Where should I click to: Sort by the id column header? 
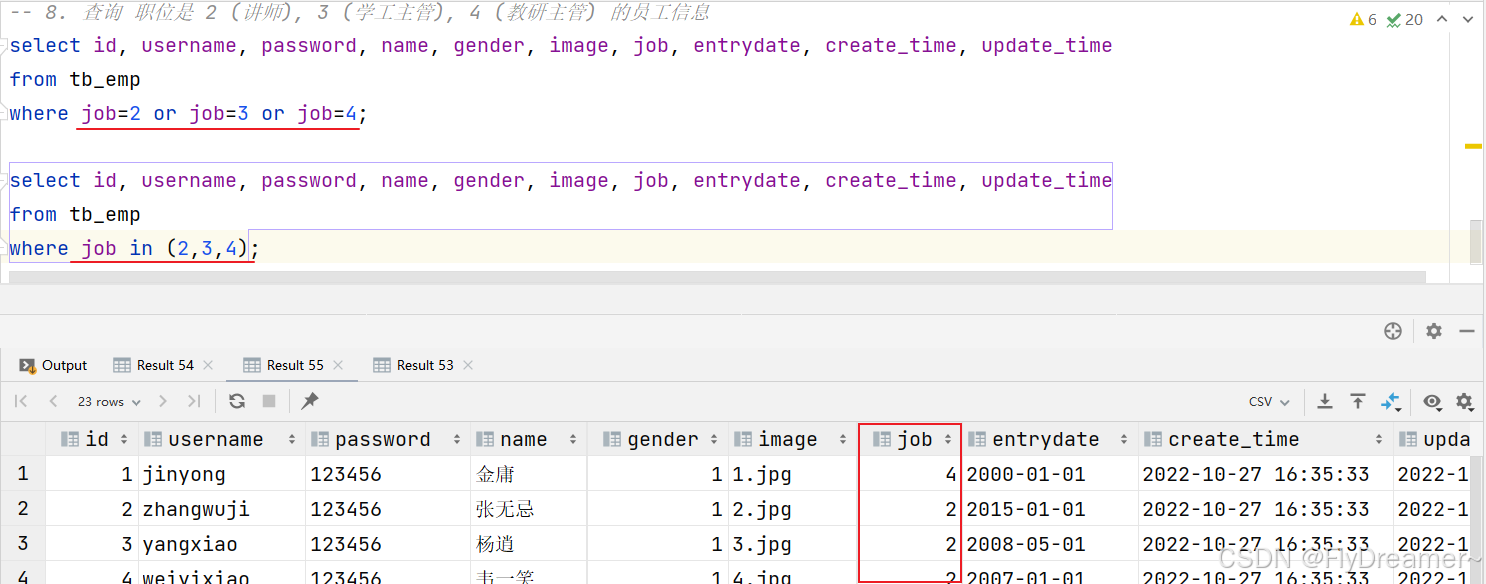tap(93, 439)
